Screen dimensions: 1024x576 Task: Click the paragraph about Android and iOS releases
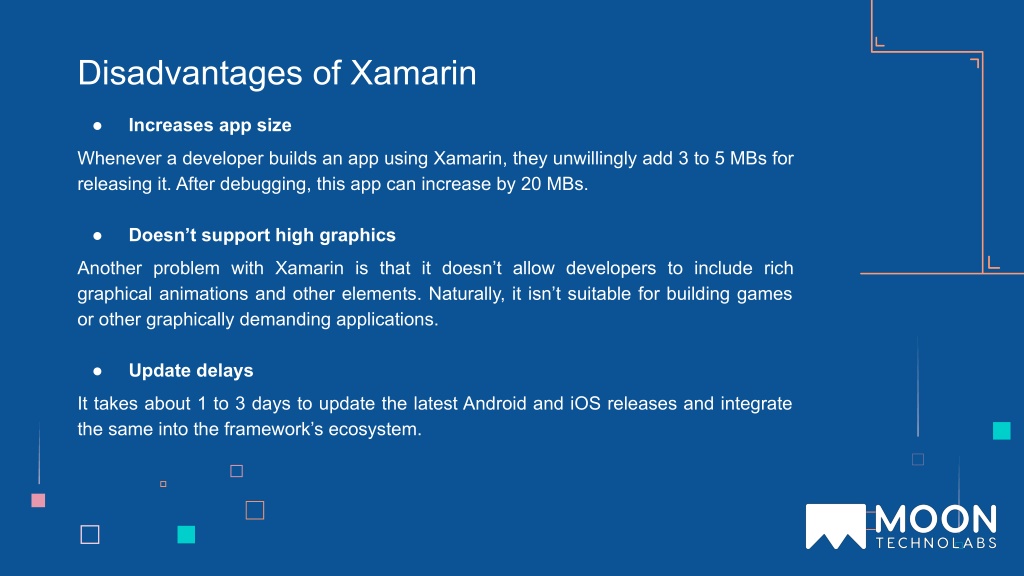coord(435,416)
